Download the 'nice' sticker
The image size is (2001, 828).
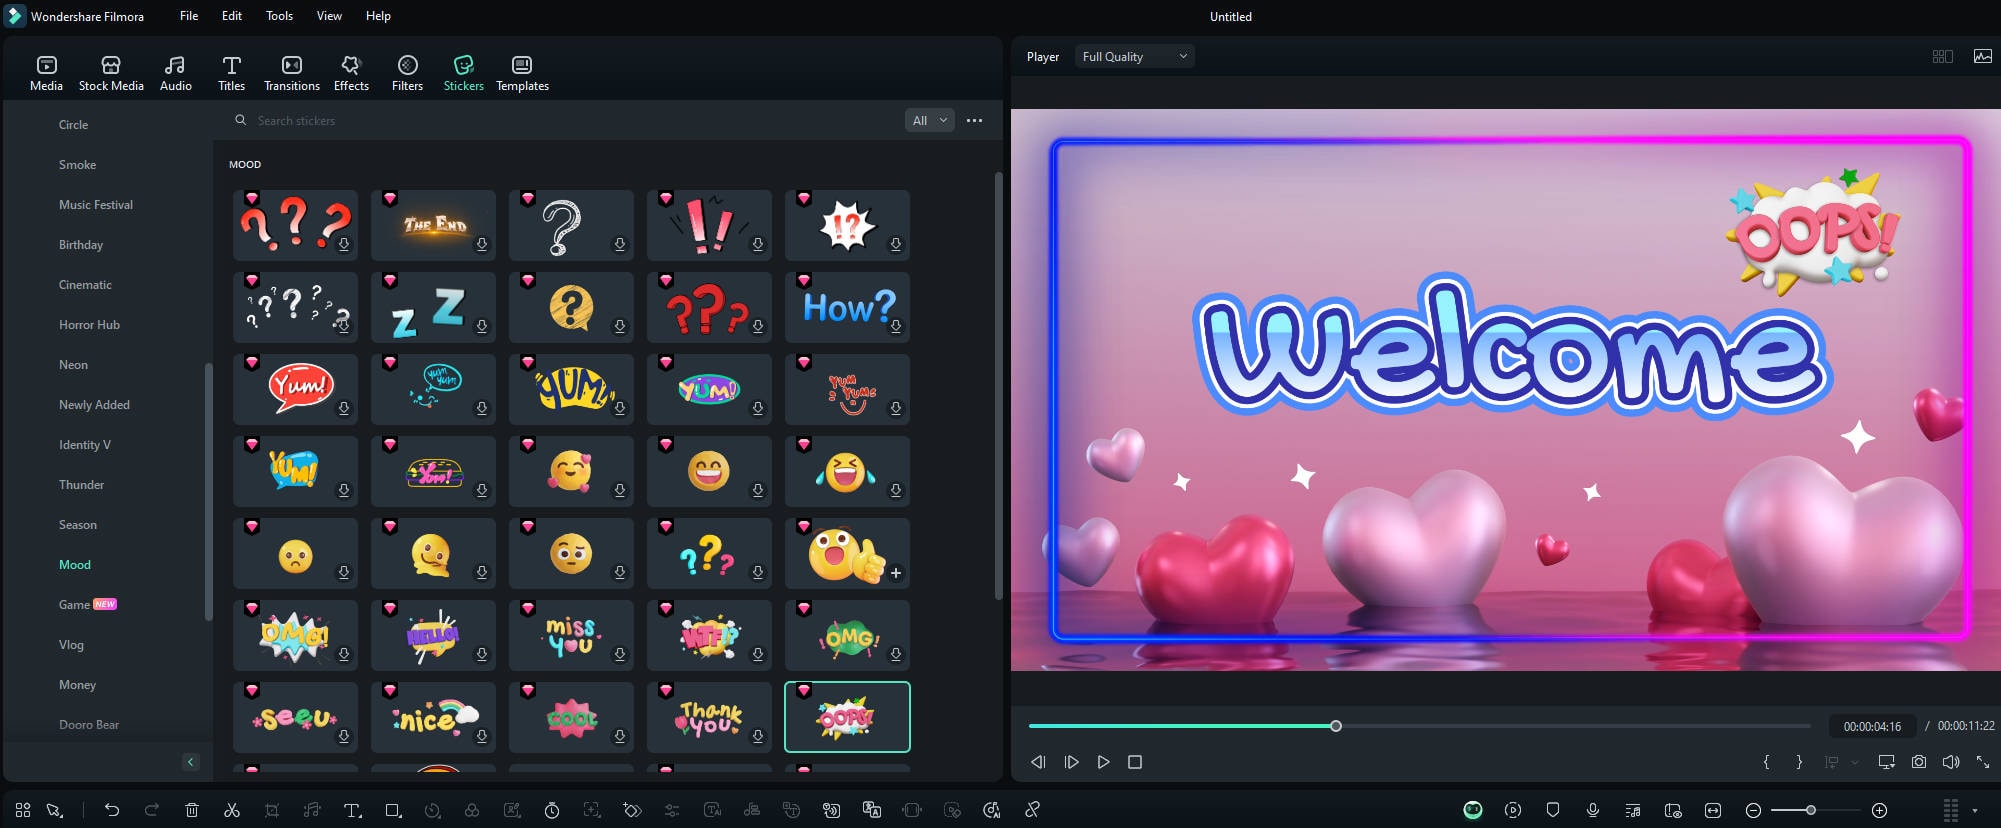point(482,736)
